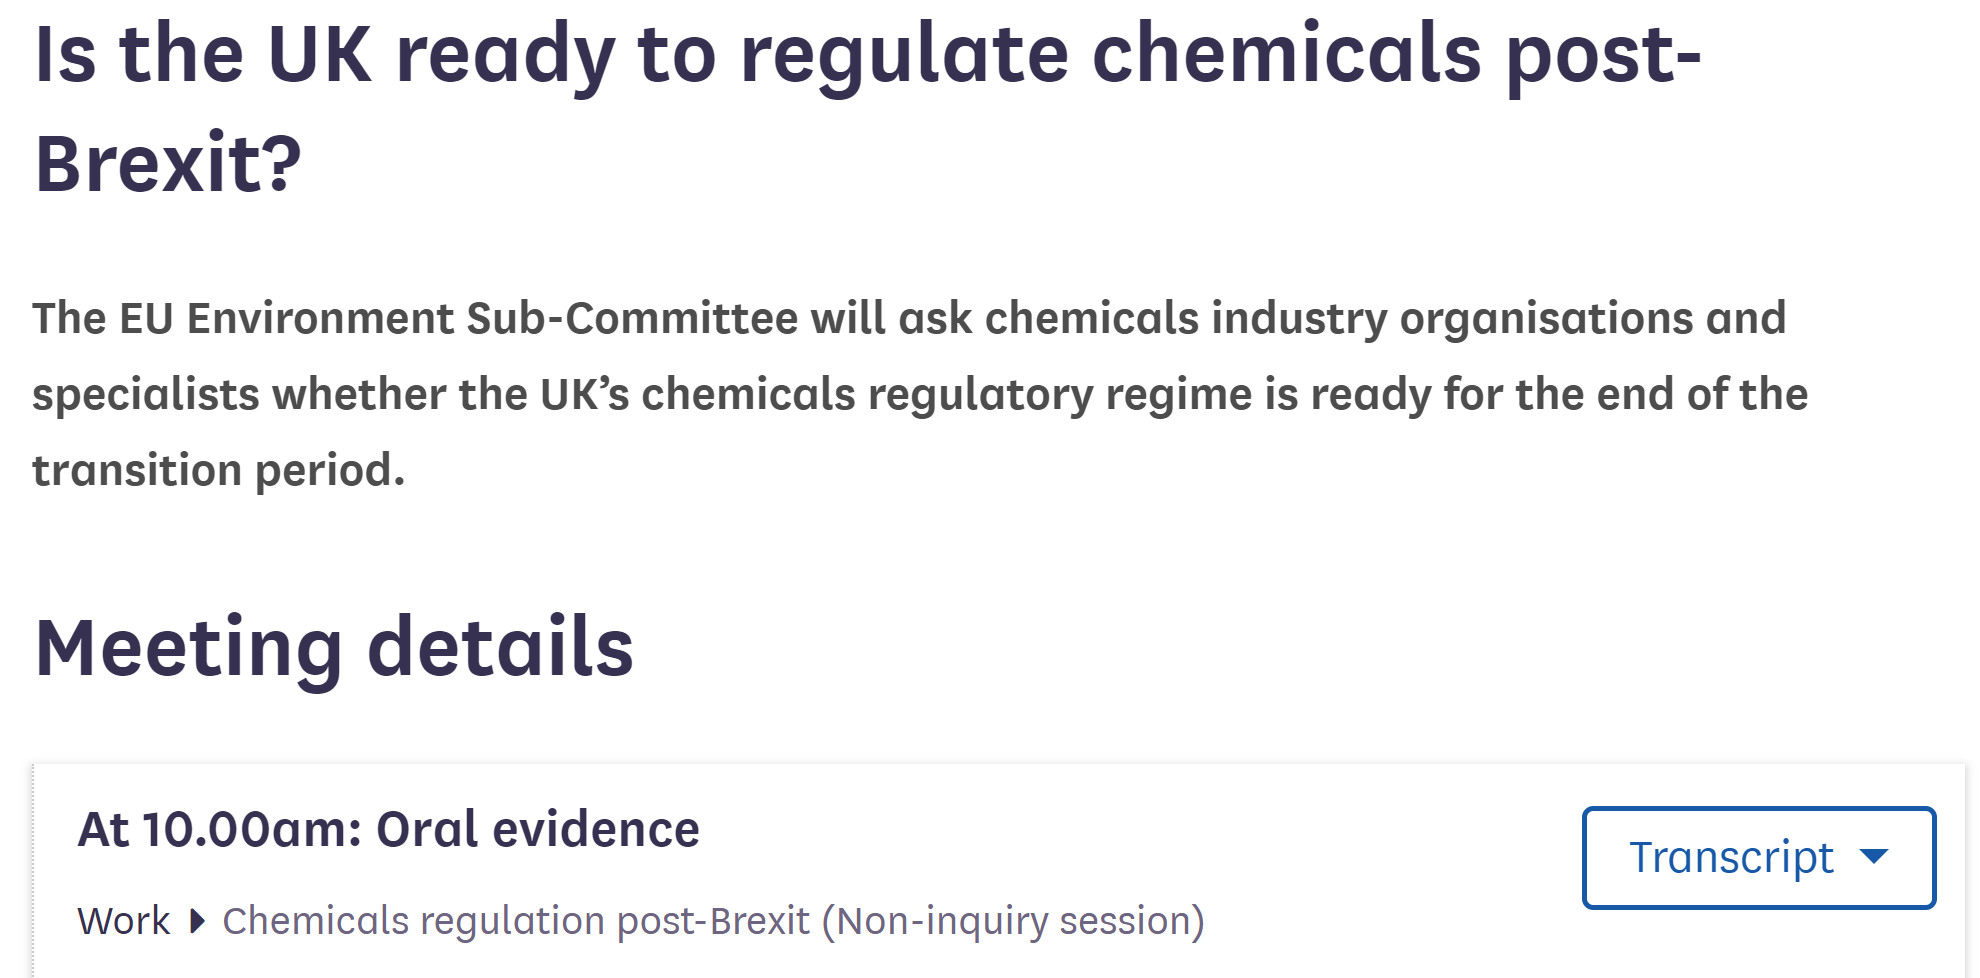The height and width of the screenshot is (978, 1980).
Task: Open the Transcript dropdown button
Action: (1758, 857)
